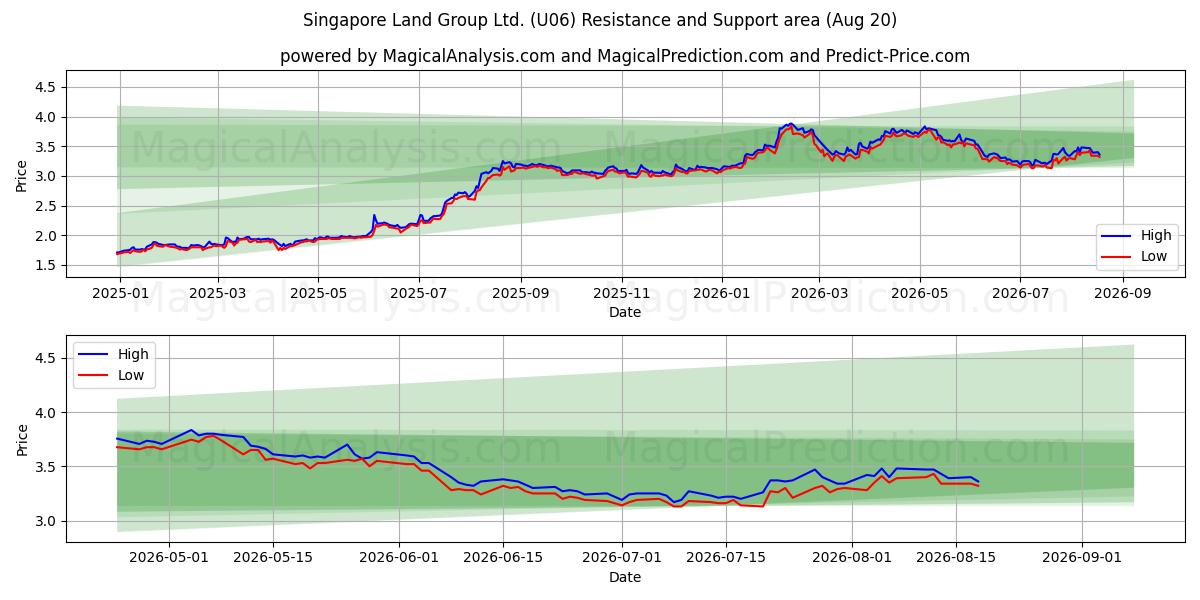1200x600 pixels.
Task: Click the '2025-05' tick on upper chart
Action: coord(318,294)
